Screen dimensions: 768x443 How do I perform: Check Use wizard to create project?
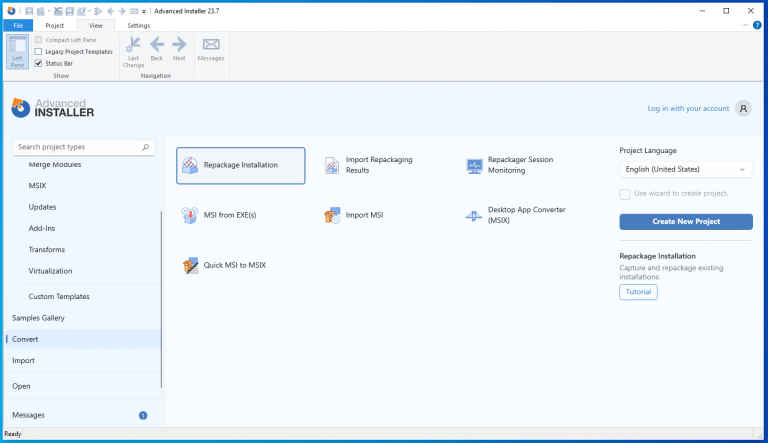click(x=624, y=194)
